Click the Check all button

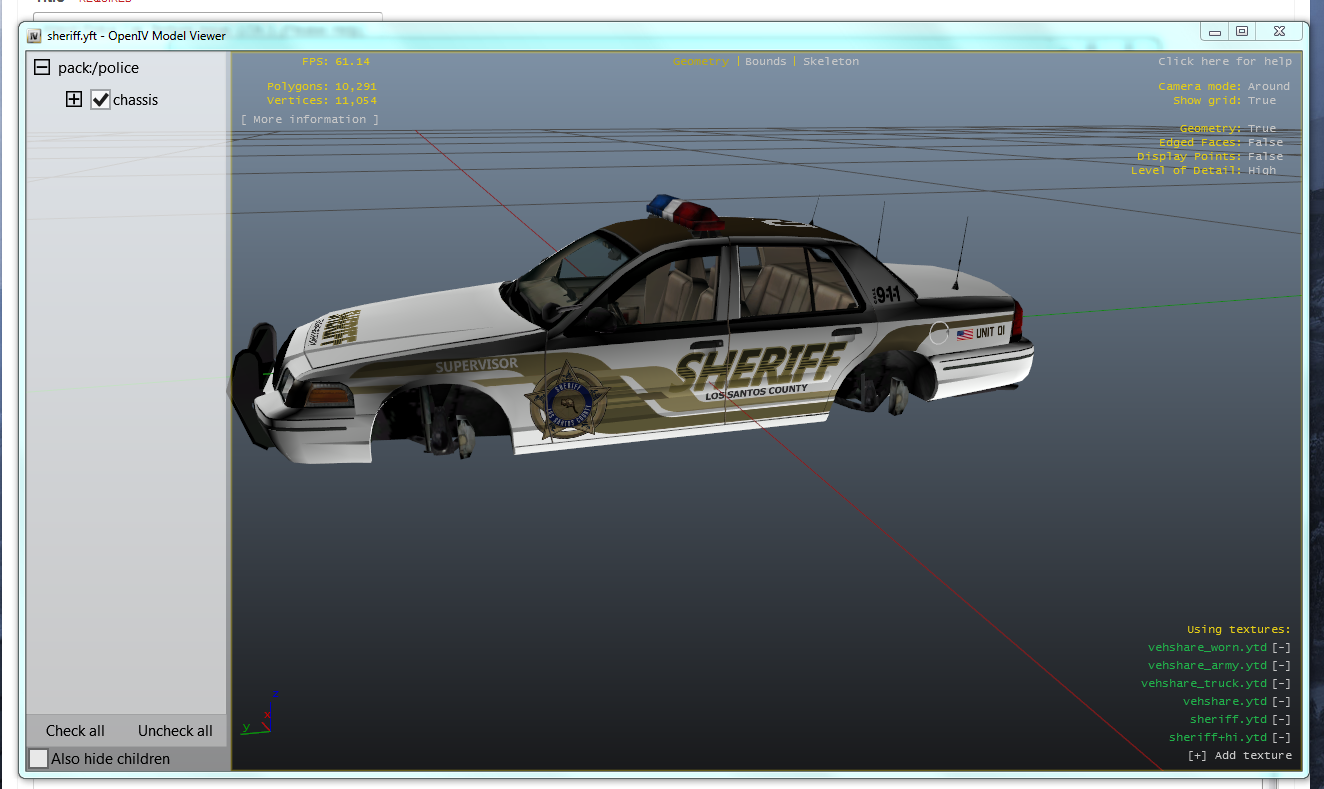(x=75, y=731)
